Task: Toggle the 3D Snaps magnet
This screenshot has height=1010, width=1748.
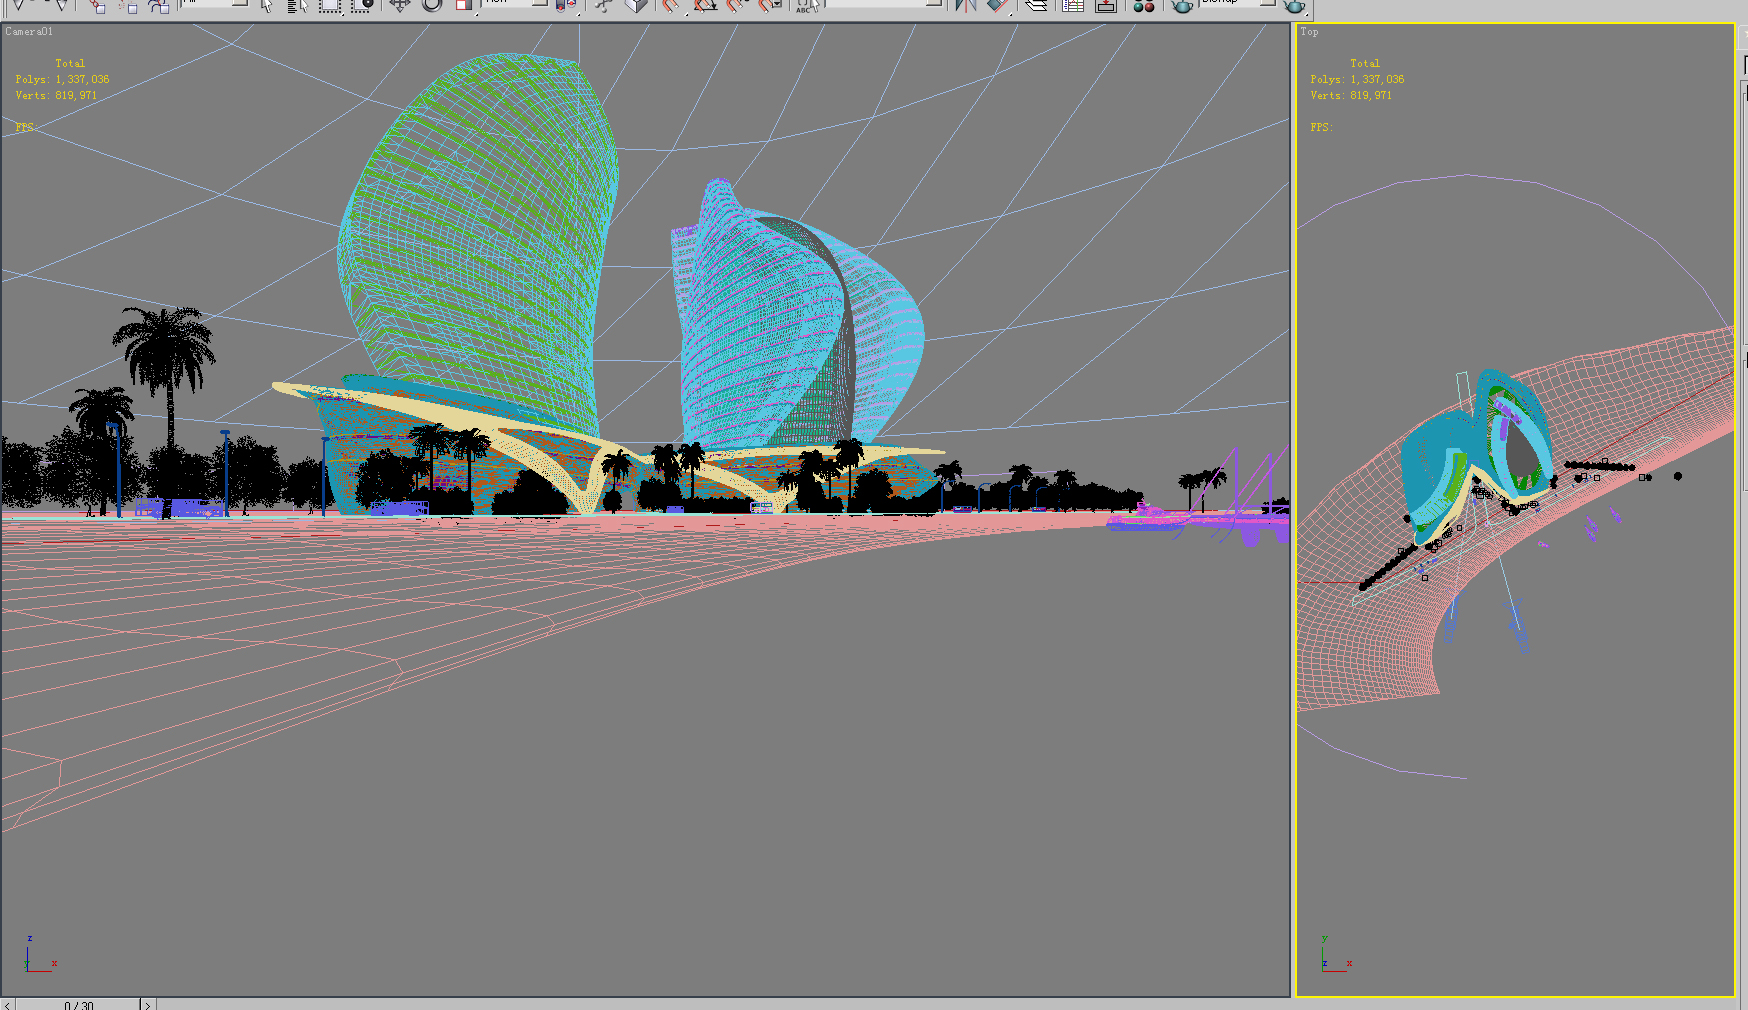Action: click(x=671, y=5)
